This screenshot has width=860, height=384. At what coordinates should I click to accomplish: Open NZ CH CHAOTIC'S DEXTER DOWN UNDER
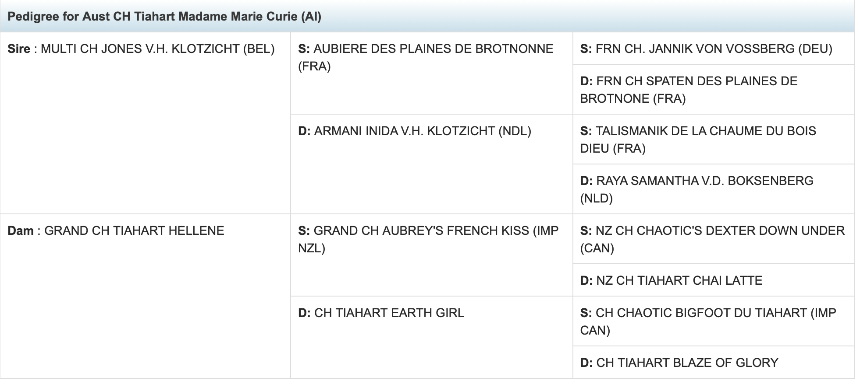point(712,239)
